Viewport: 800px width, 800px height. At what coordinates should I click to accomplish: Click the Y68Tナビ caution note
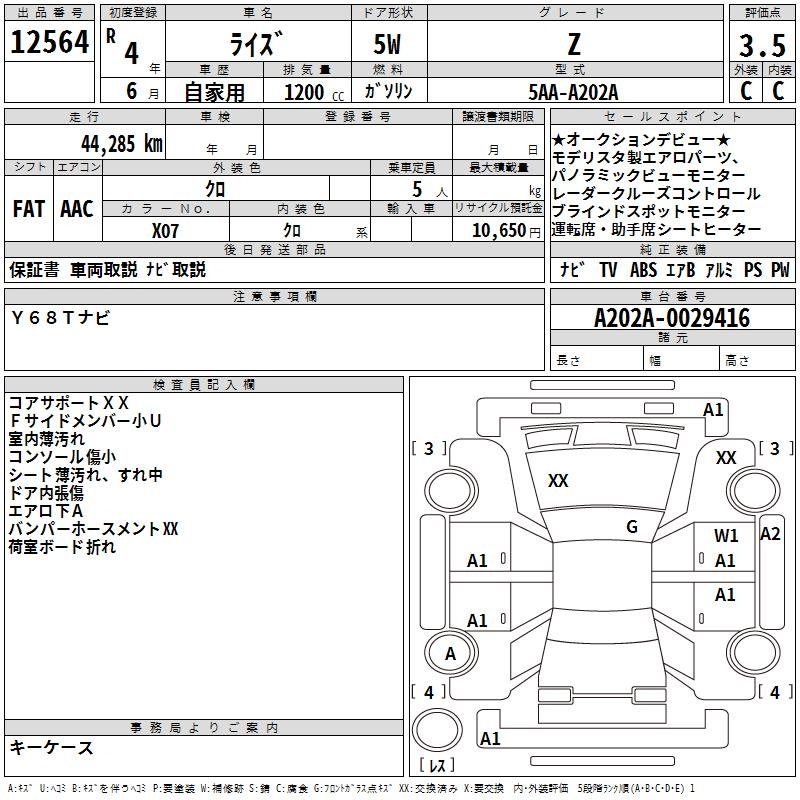point(61,317)
